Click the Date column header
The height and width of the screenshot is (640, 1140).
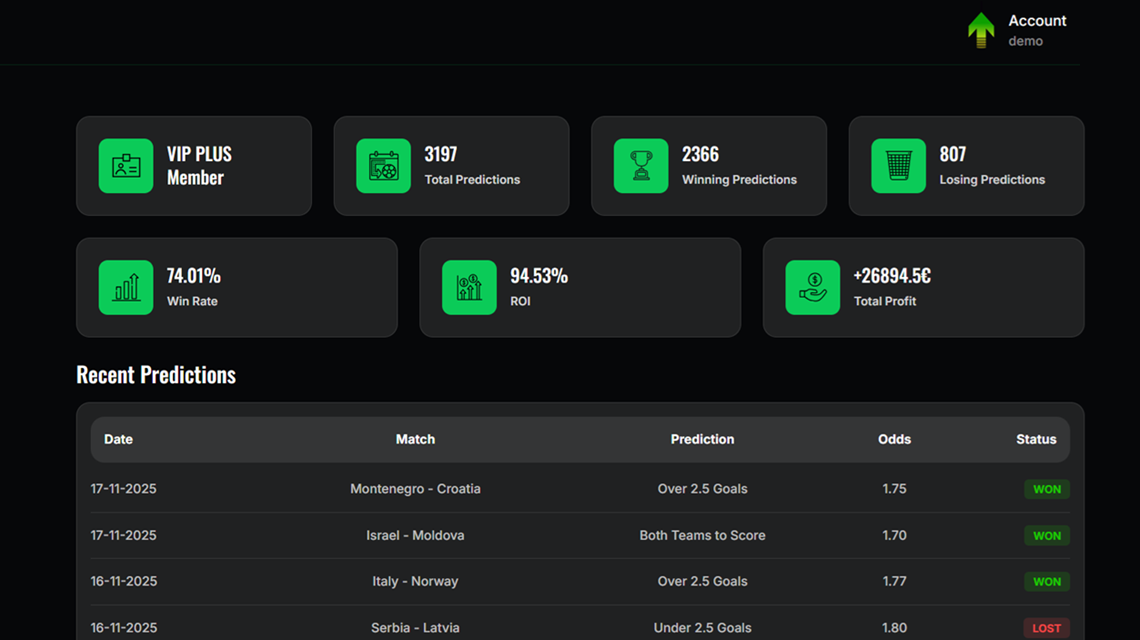coord(118,439)
